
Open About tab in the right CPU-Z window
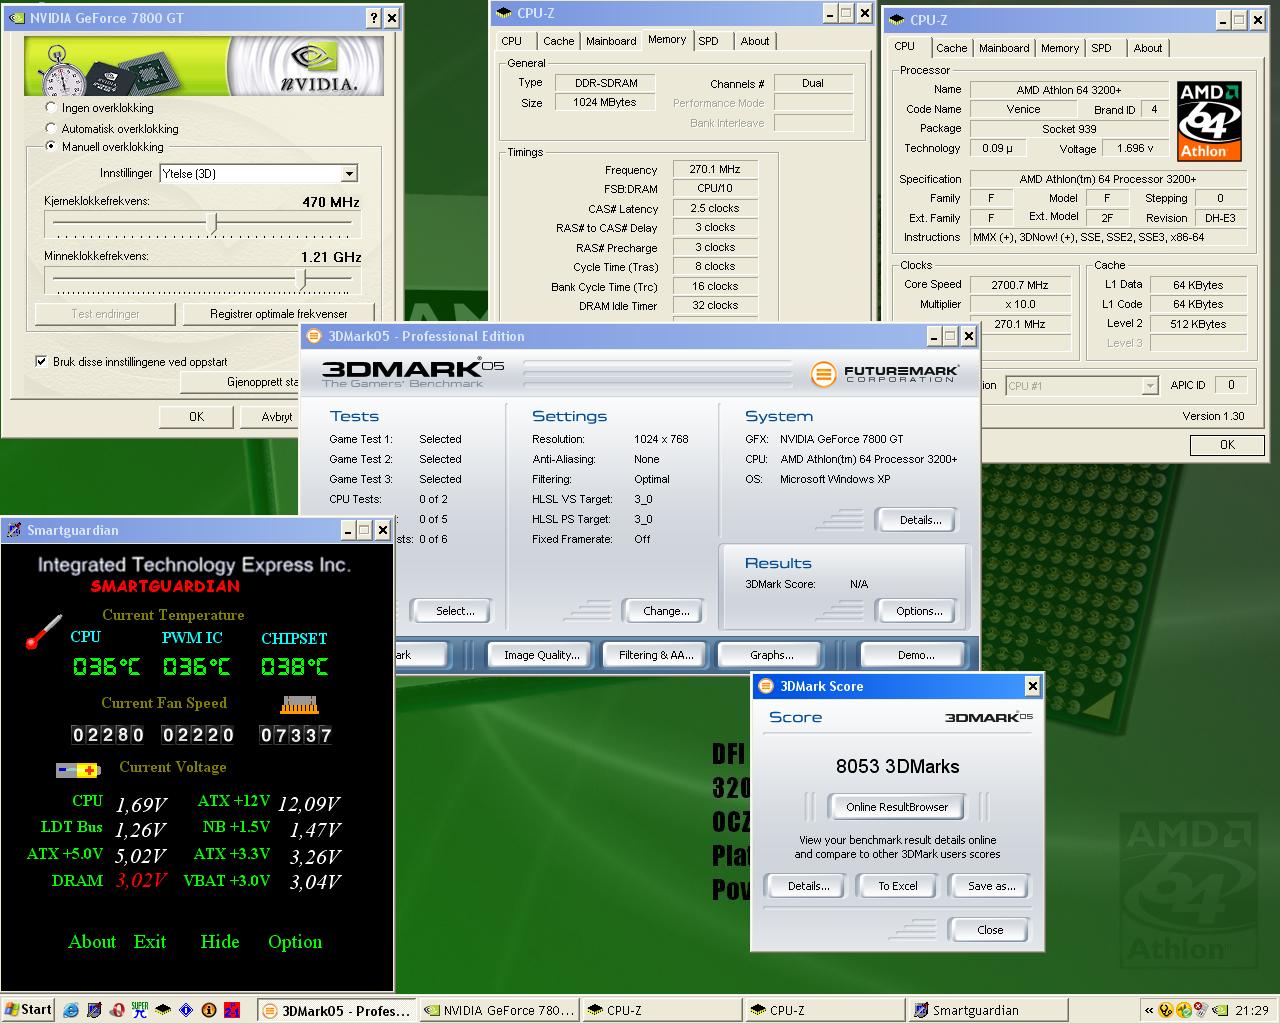(1148, 48)
